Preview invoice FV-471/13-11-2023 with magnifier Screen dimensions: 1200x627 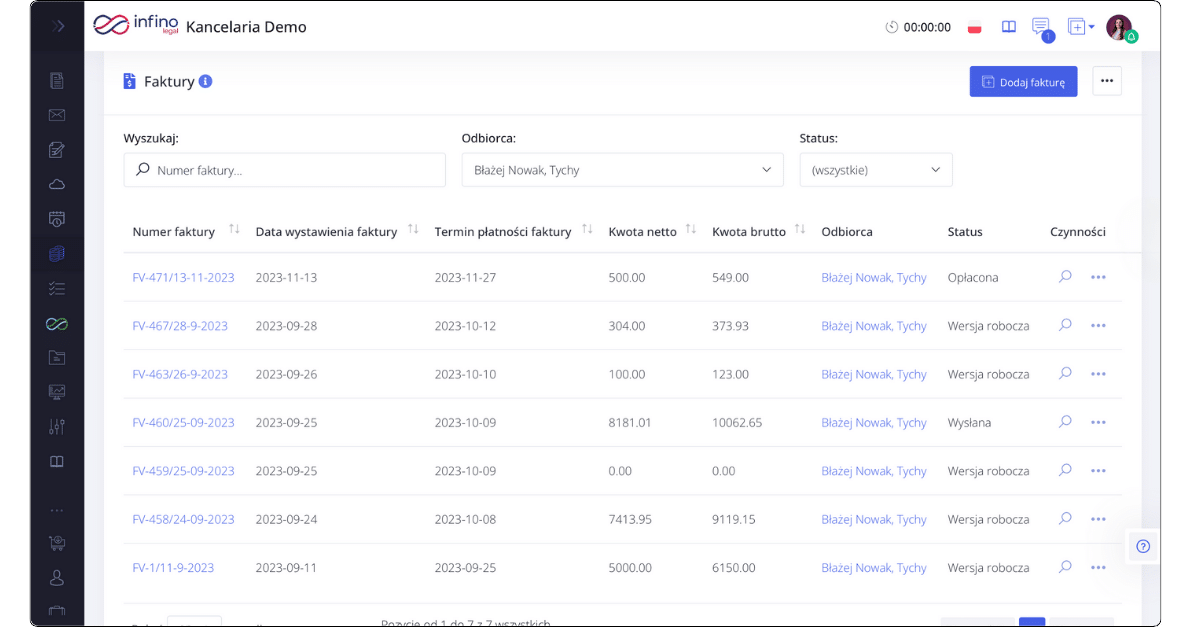pos(1065,276)
